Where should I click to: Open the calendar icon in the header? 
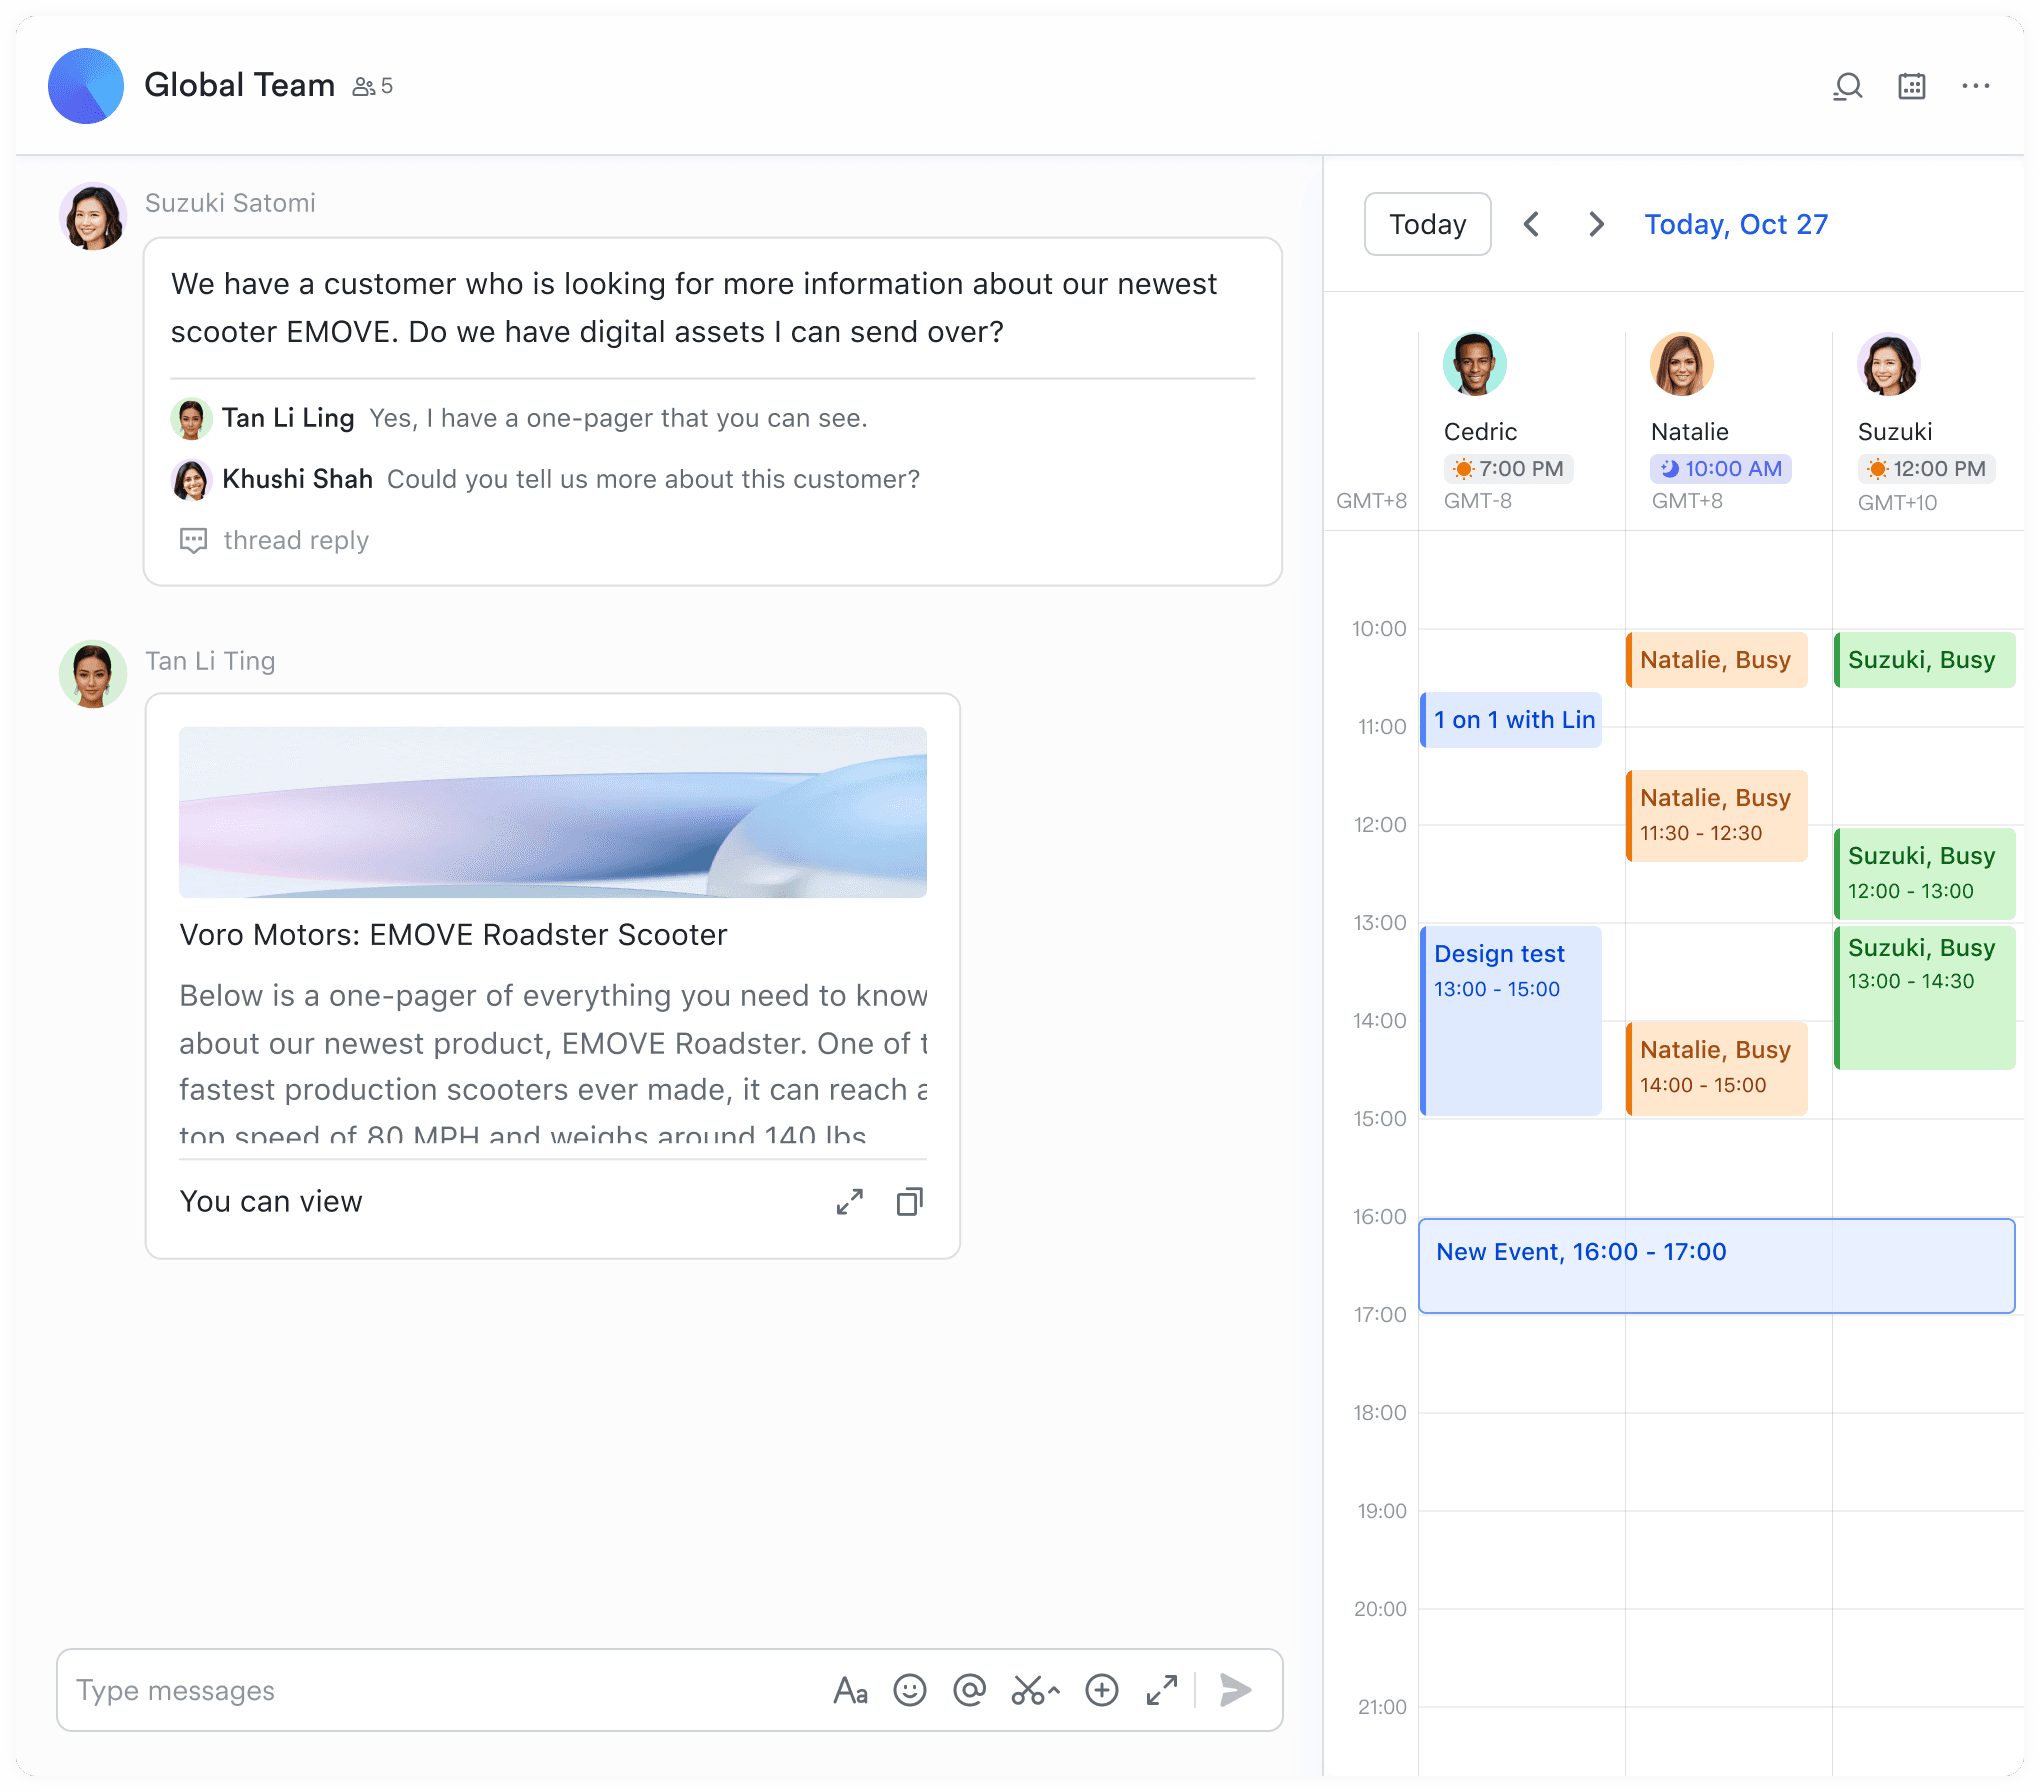[1912, 86]
